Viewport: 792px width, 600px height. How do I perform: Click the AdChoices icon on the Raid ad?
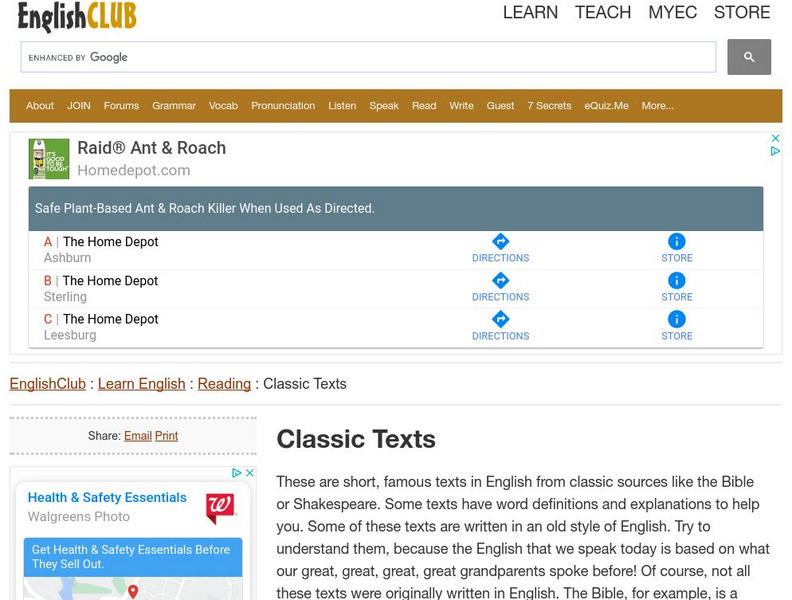775,151
